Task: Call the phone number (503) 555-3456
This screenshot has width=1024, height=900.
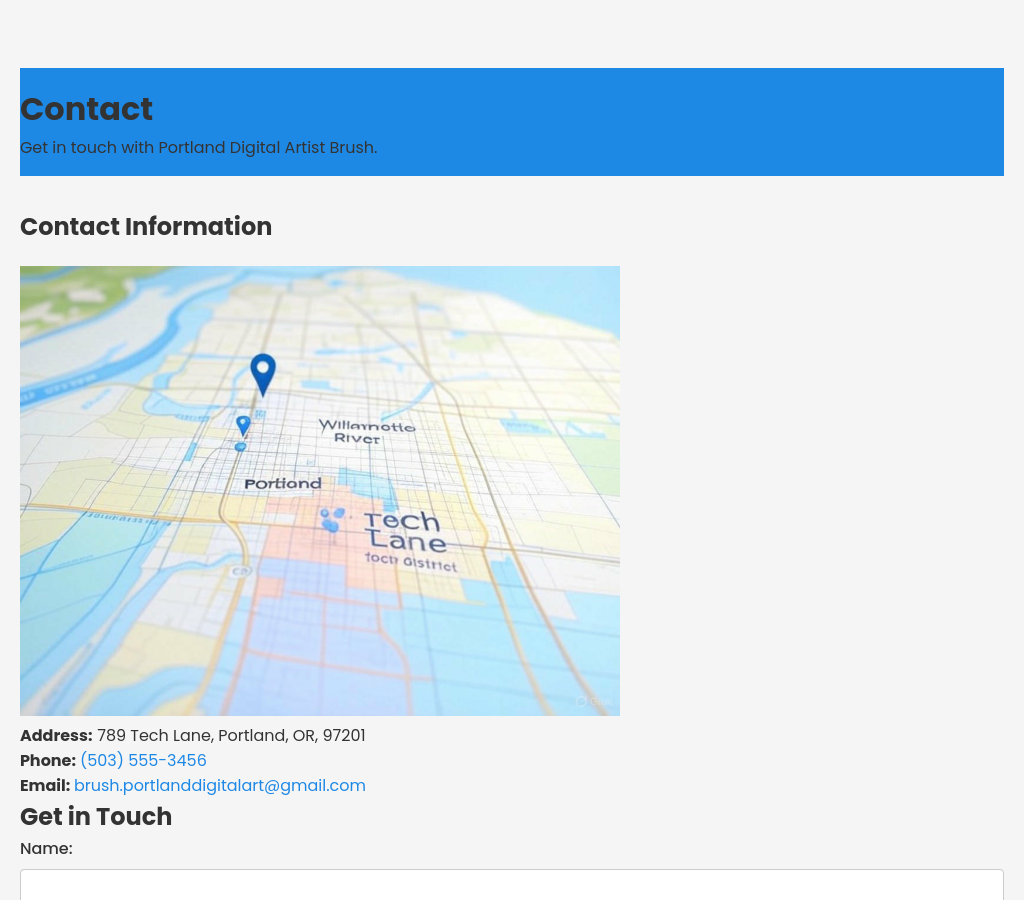Action: point(143,760)
